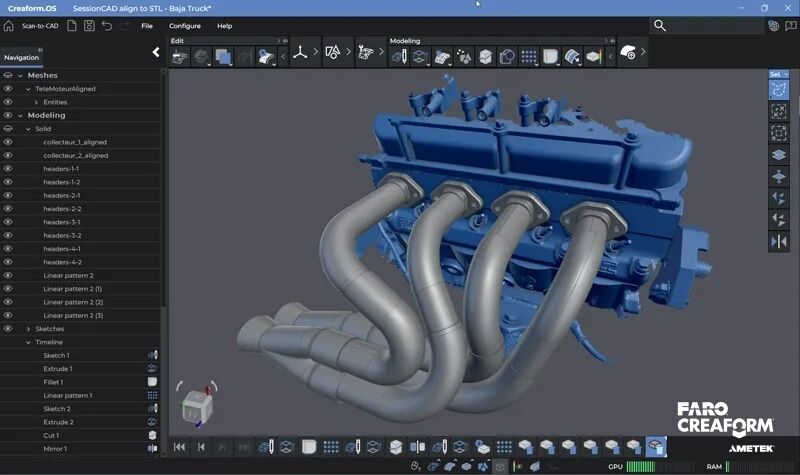Click the Linear pattern icon in Modeling toolbar
This screenshot has width=800, height=475.
529,56
